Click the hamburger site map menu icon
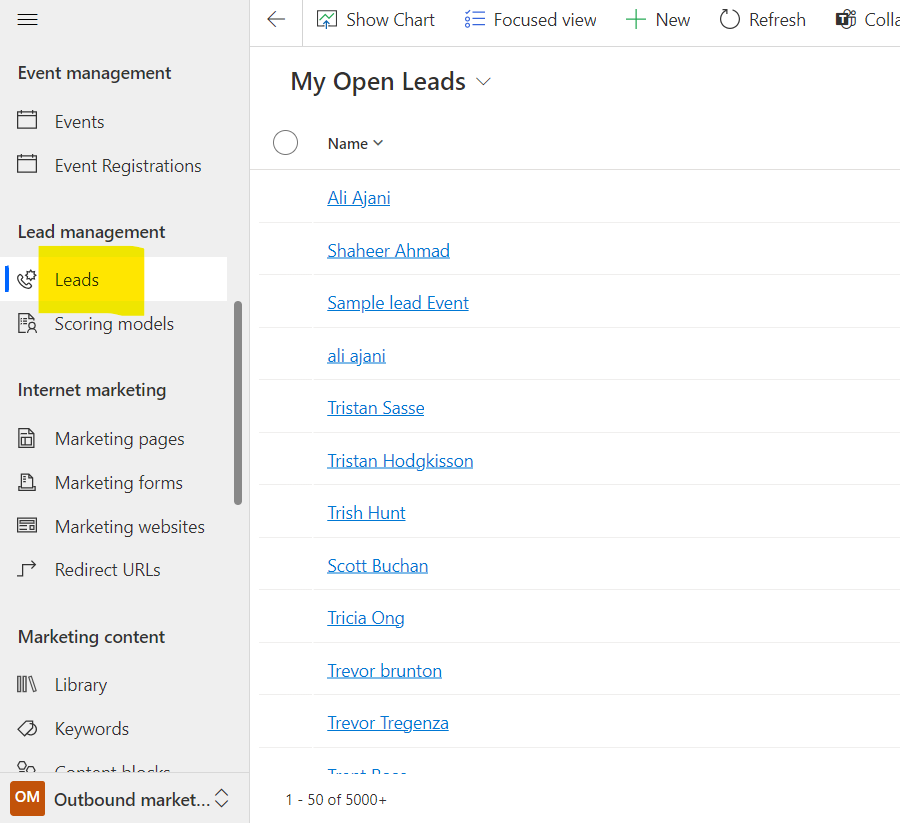The height and width of the screenshot is (823, 900). 28,20
